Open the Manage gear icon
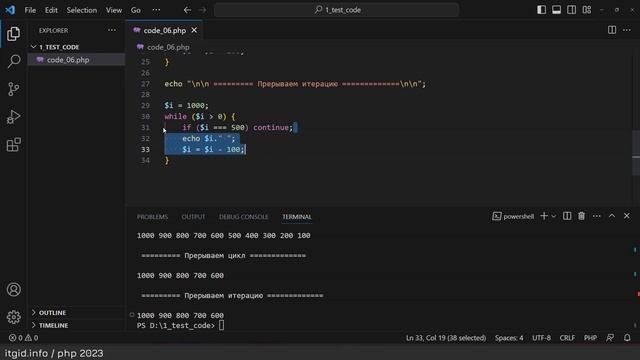The image size is (640, 360). pos(13,317)
